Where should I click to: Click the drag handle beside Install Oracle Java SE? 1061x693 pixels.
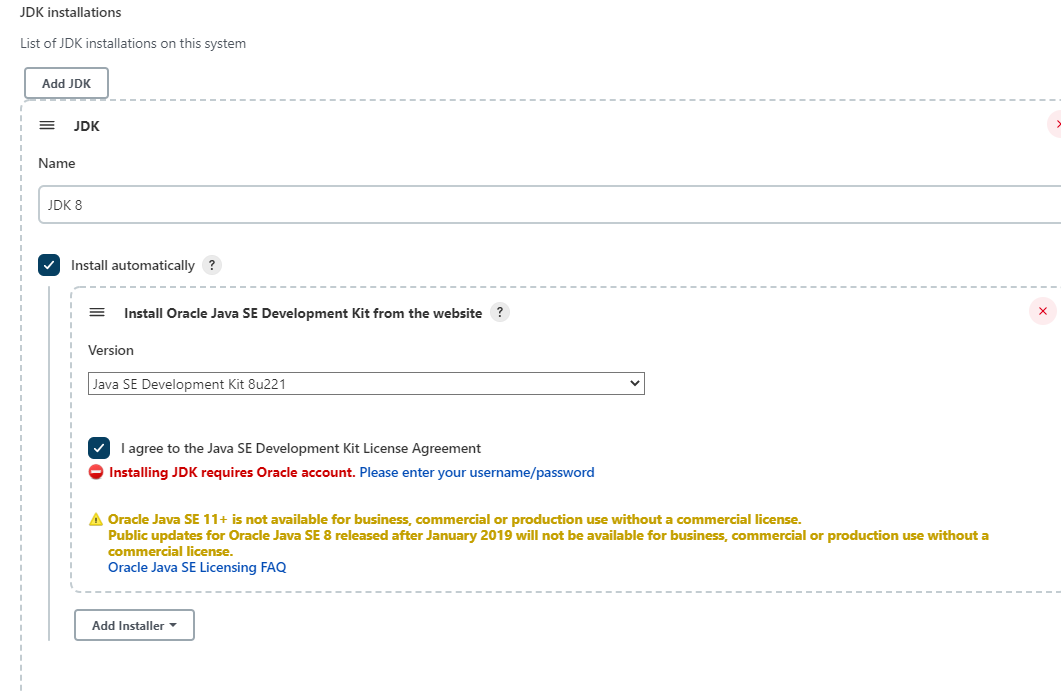[x=97, y=312]
